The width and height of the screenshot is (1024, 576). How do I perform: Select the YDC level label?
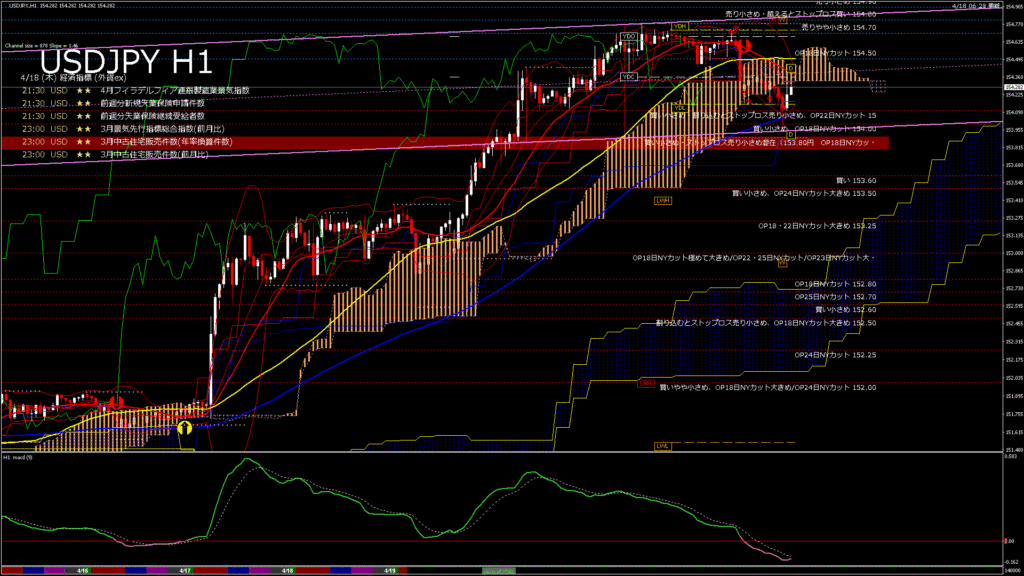coord(629,76)
